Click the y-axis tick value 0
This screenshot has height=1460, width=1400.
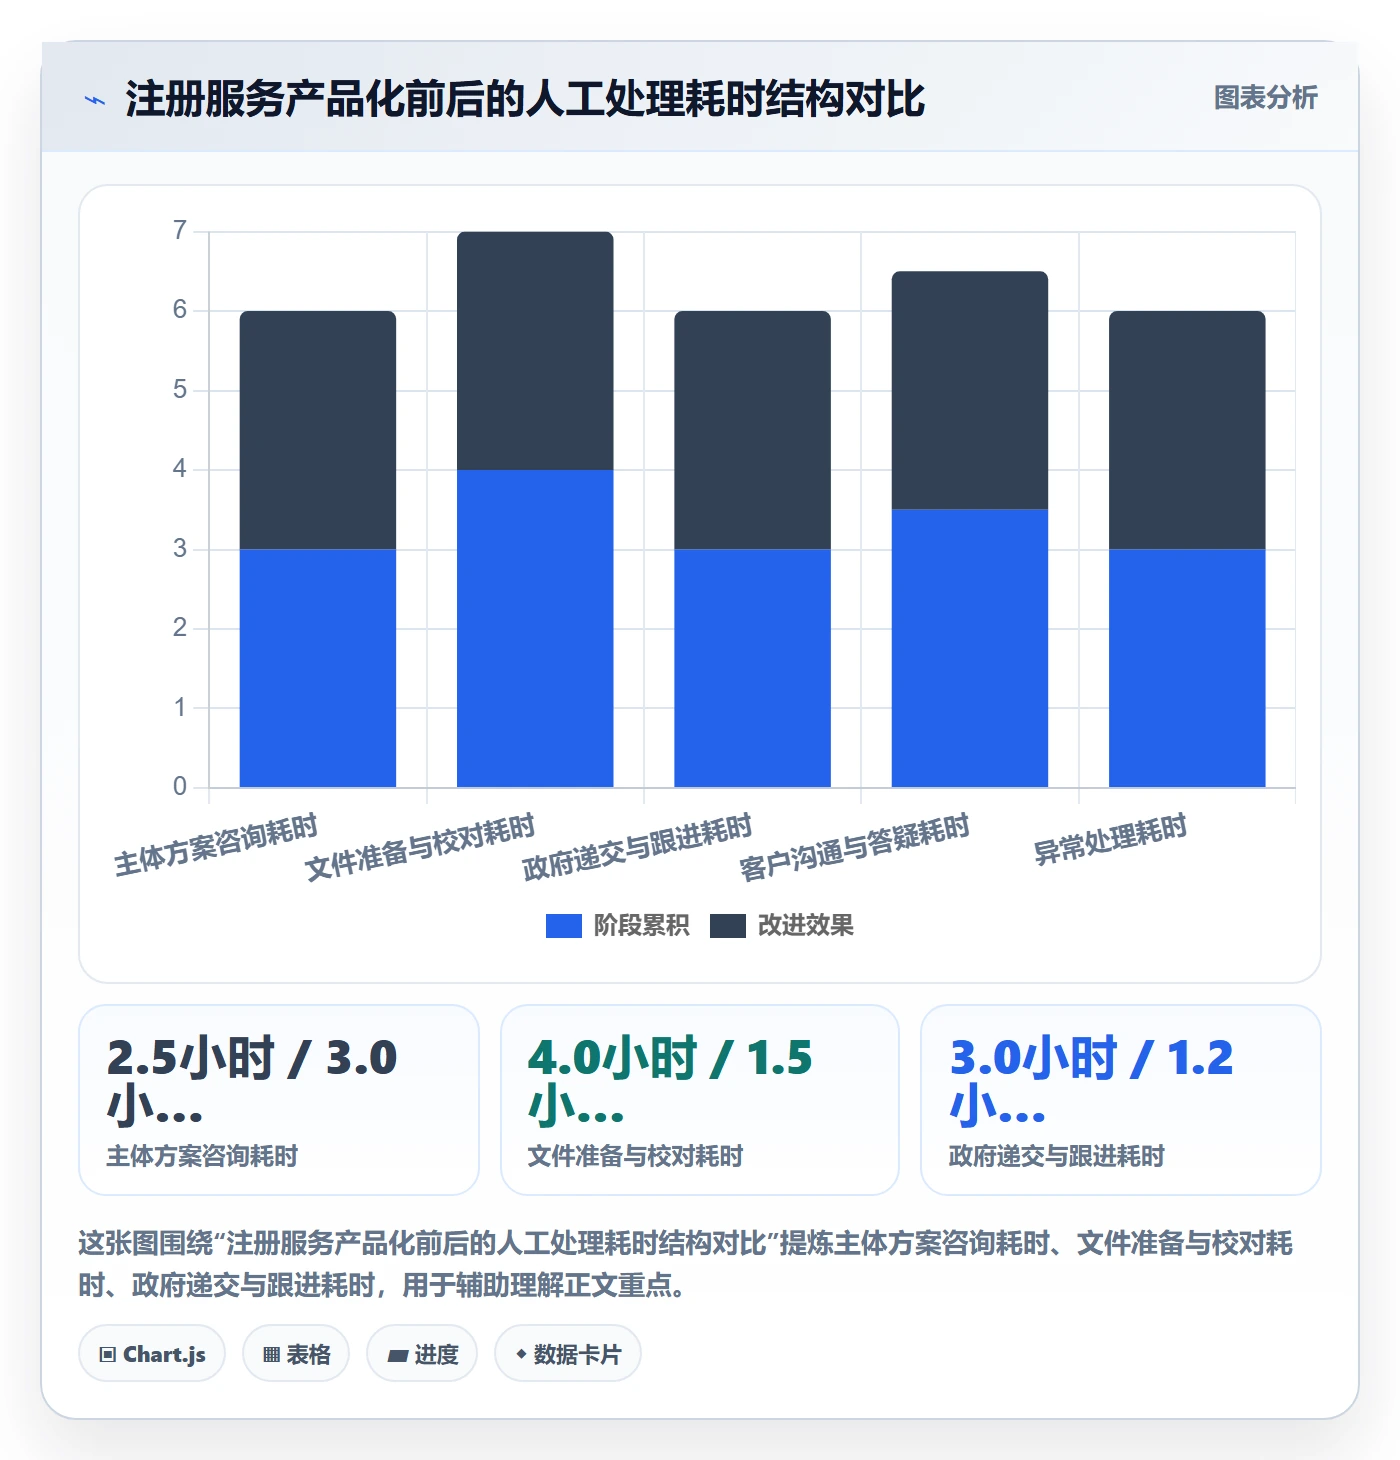point(180,787)
